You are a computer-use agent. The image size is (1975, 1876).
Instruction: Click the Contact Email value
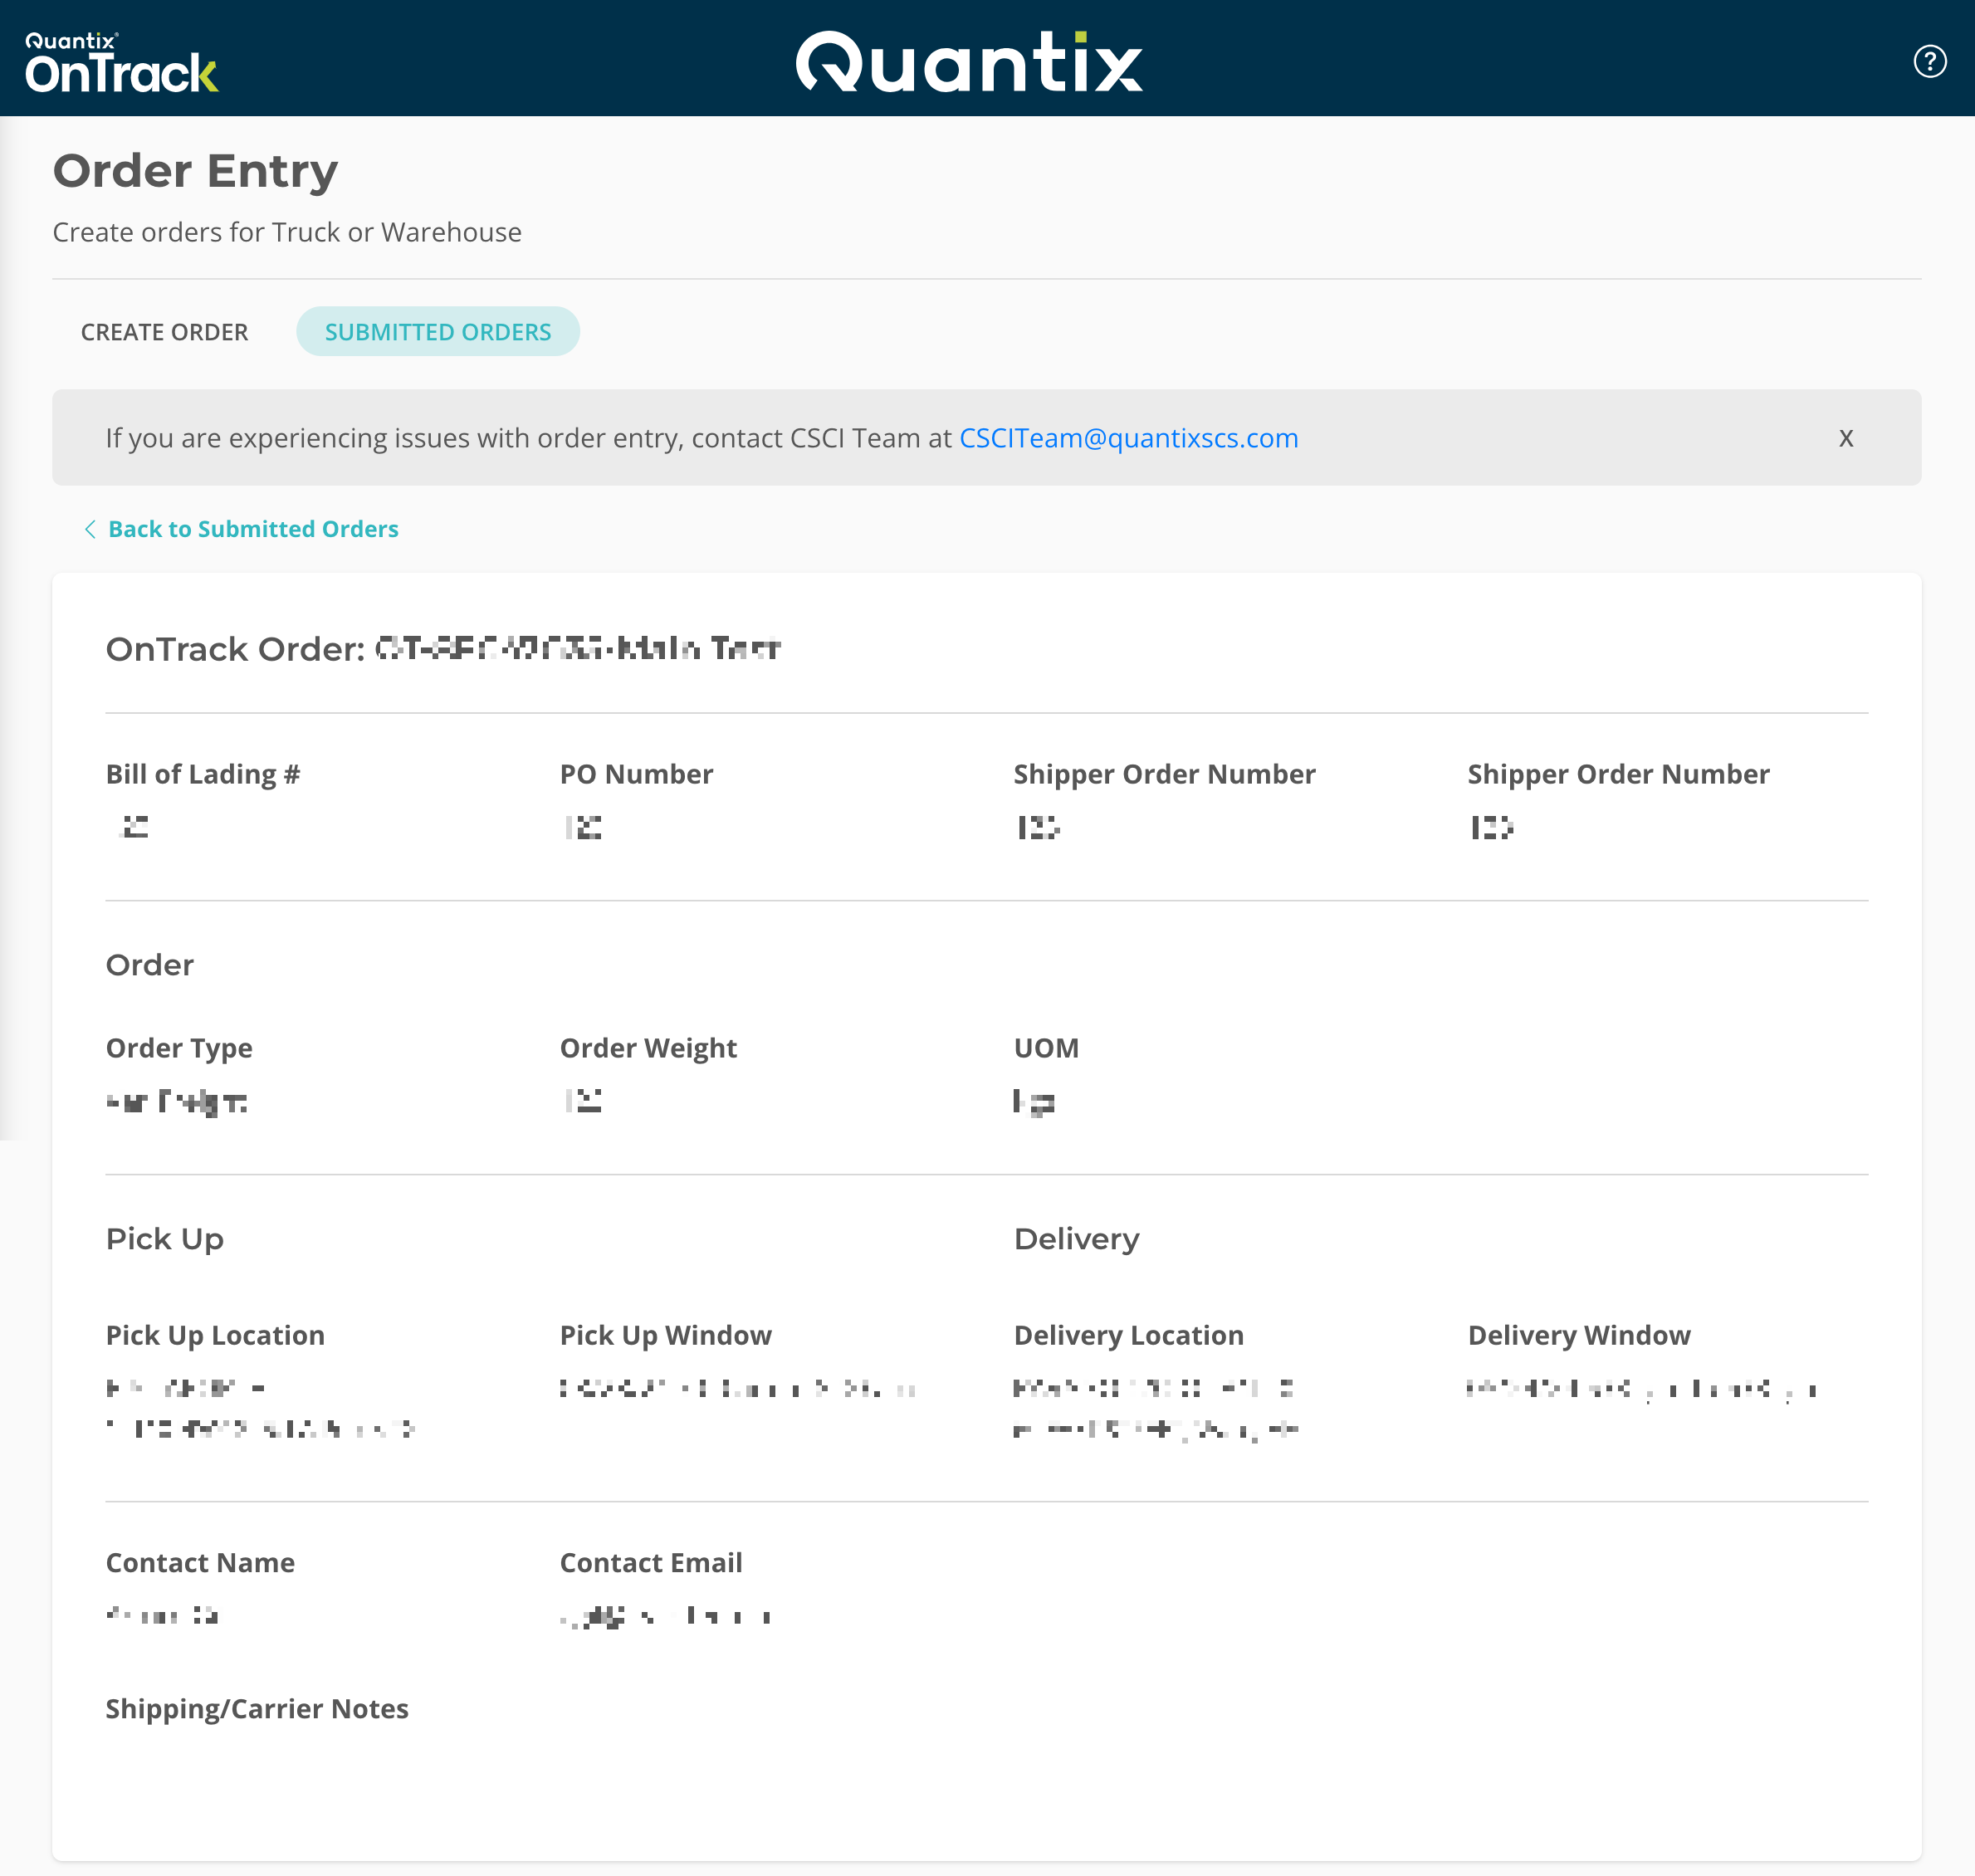click(665, 1615)
